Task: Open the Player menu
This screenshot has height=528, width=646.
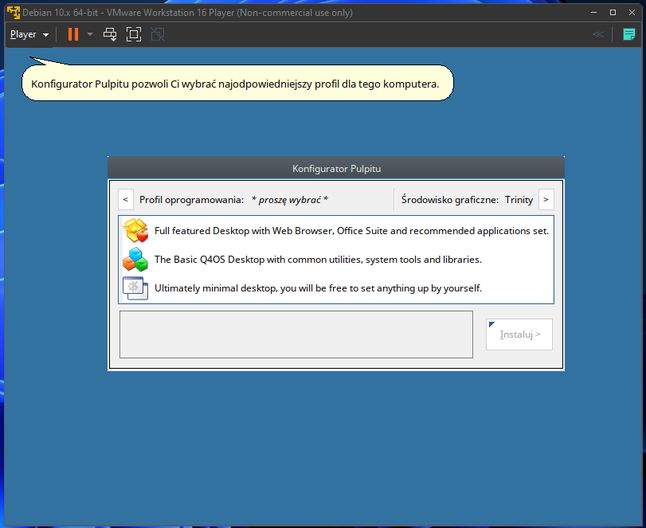Action: click(x=29, y=35)
